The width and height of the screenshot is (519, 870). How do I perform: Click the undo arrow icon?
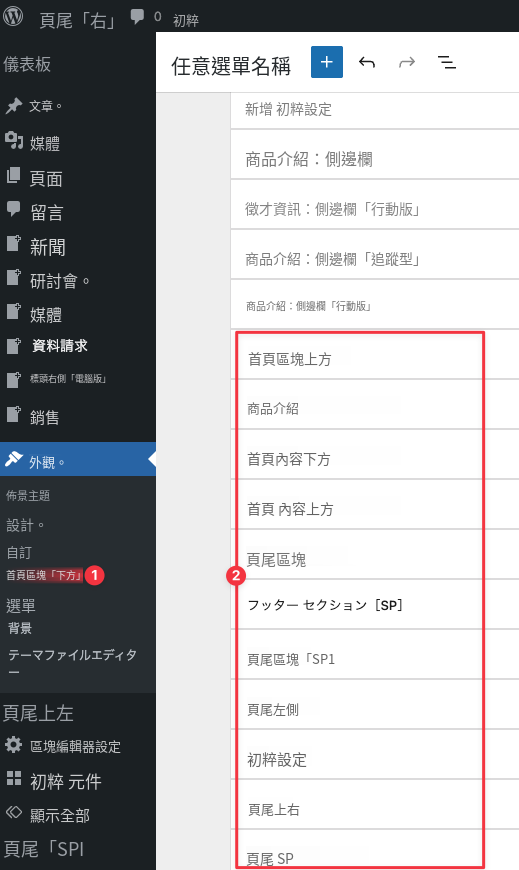pyautogui.click(x=367, y=62)
